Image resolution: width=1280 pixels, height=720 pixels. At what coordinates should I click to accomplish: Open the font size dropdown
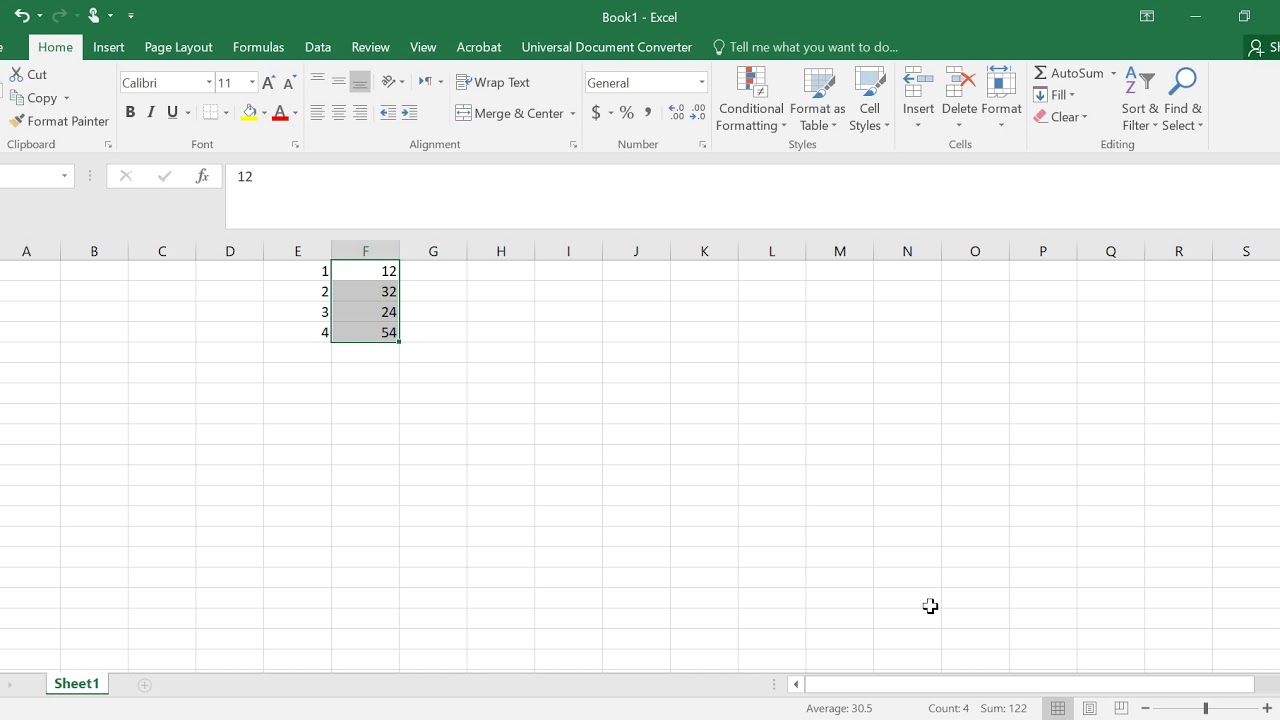click(252, 82)
